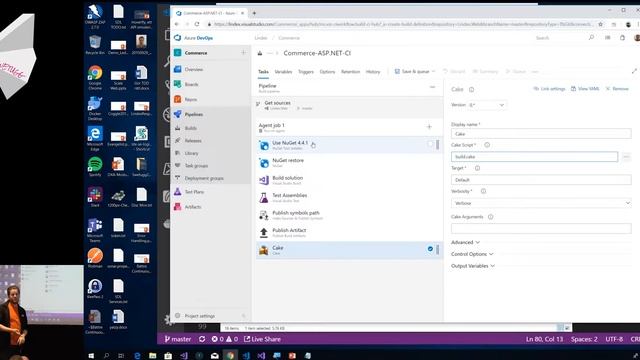This screenshot has height=360, width=640.
Task: Click Link settings for Cake task
Action: (549, 89)
